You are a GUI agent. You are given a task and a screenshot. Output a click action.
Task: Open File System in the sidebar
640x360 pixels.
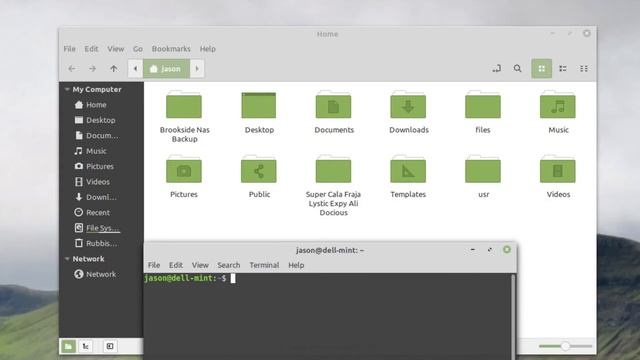tap(97, 228)
